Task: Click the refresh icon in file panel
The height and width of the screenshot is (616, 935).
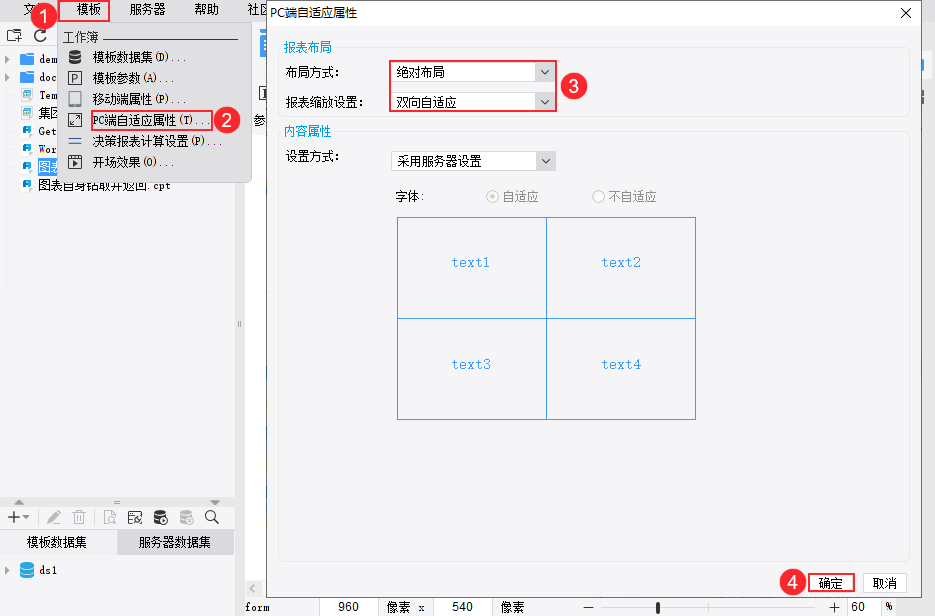Action: point(40,35)
